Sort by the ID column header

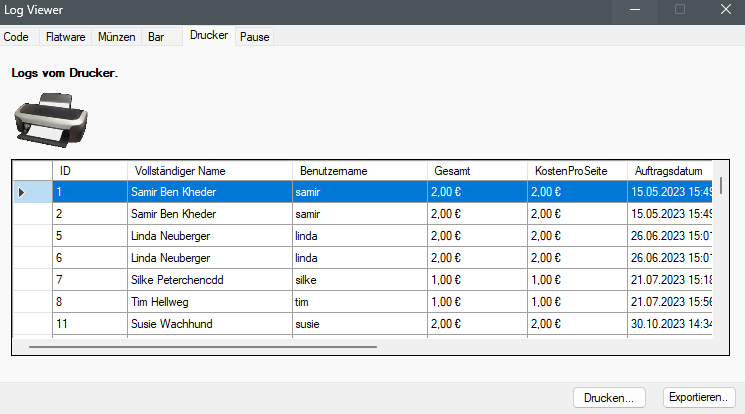coord(90,171)
